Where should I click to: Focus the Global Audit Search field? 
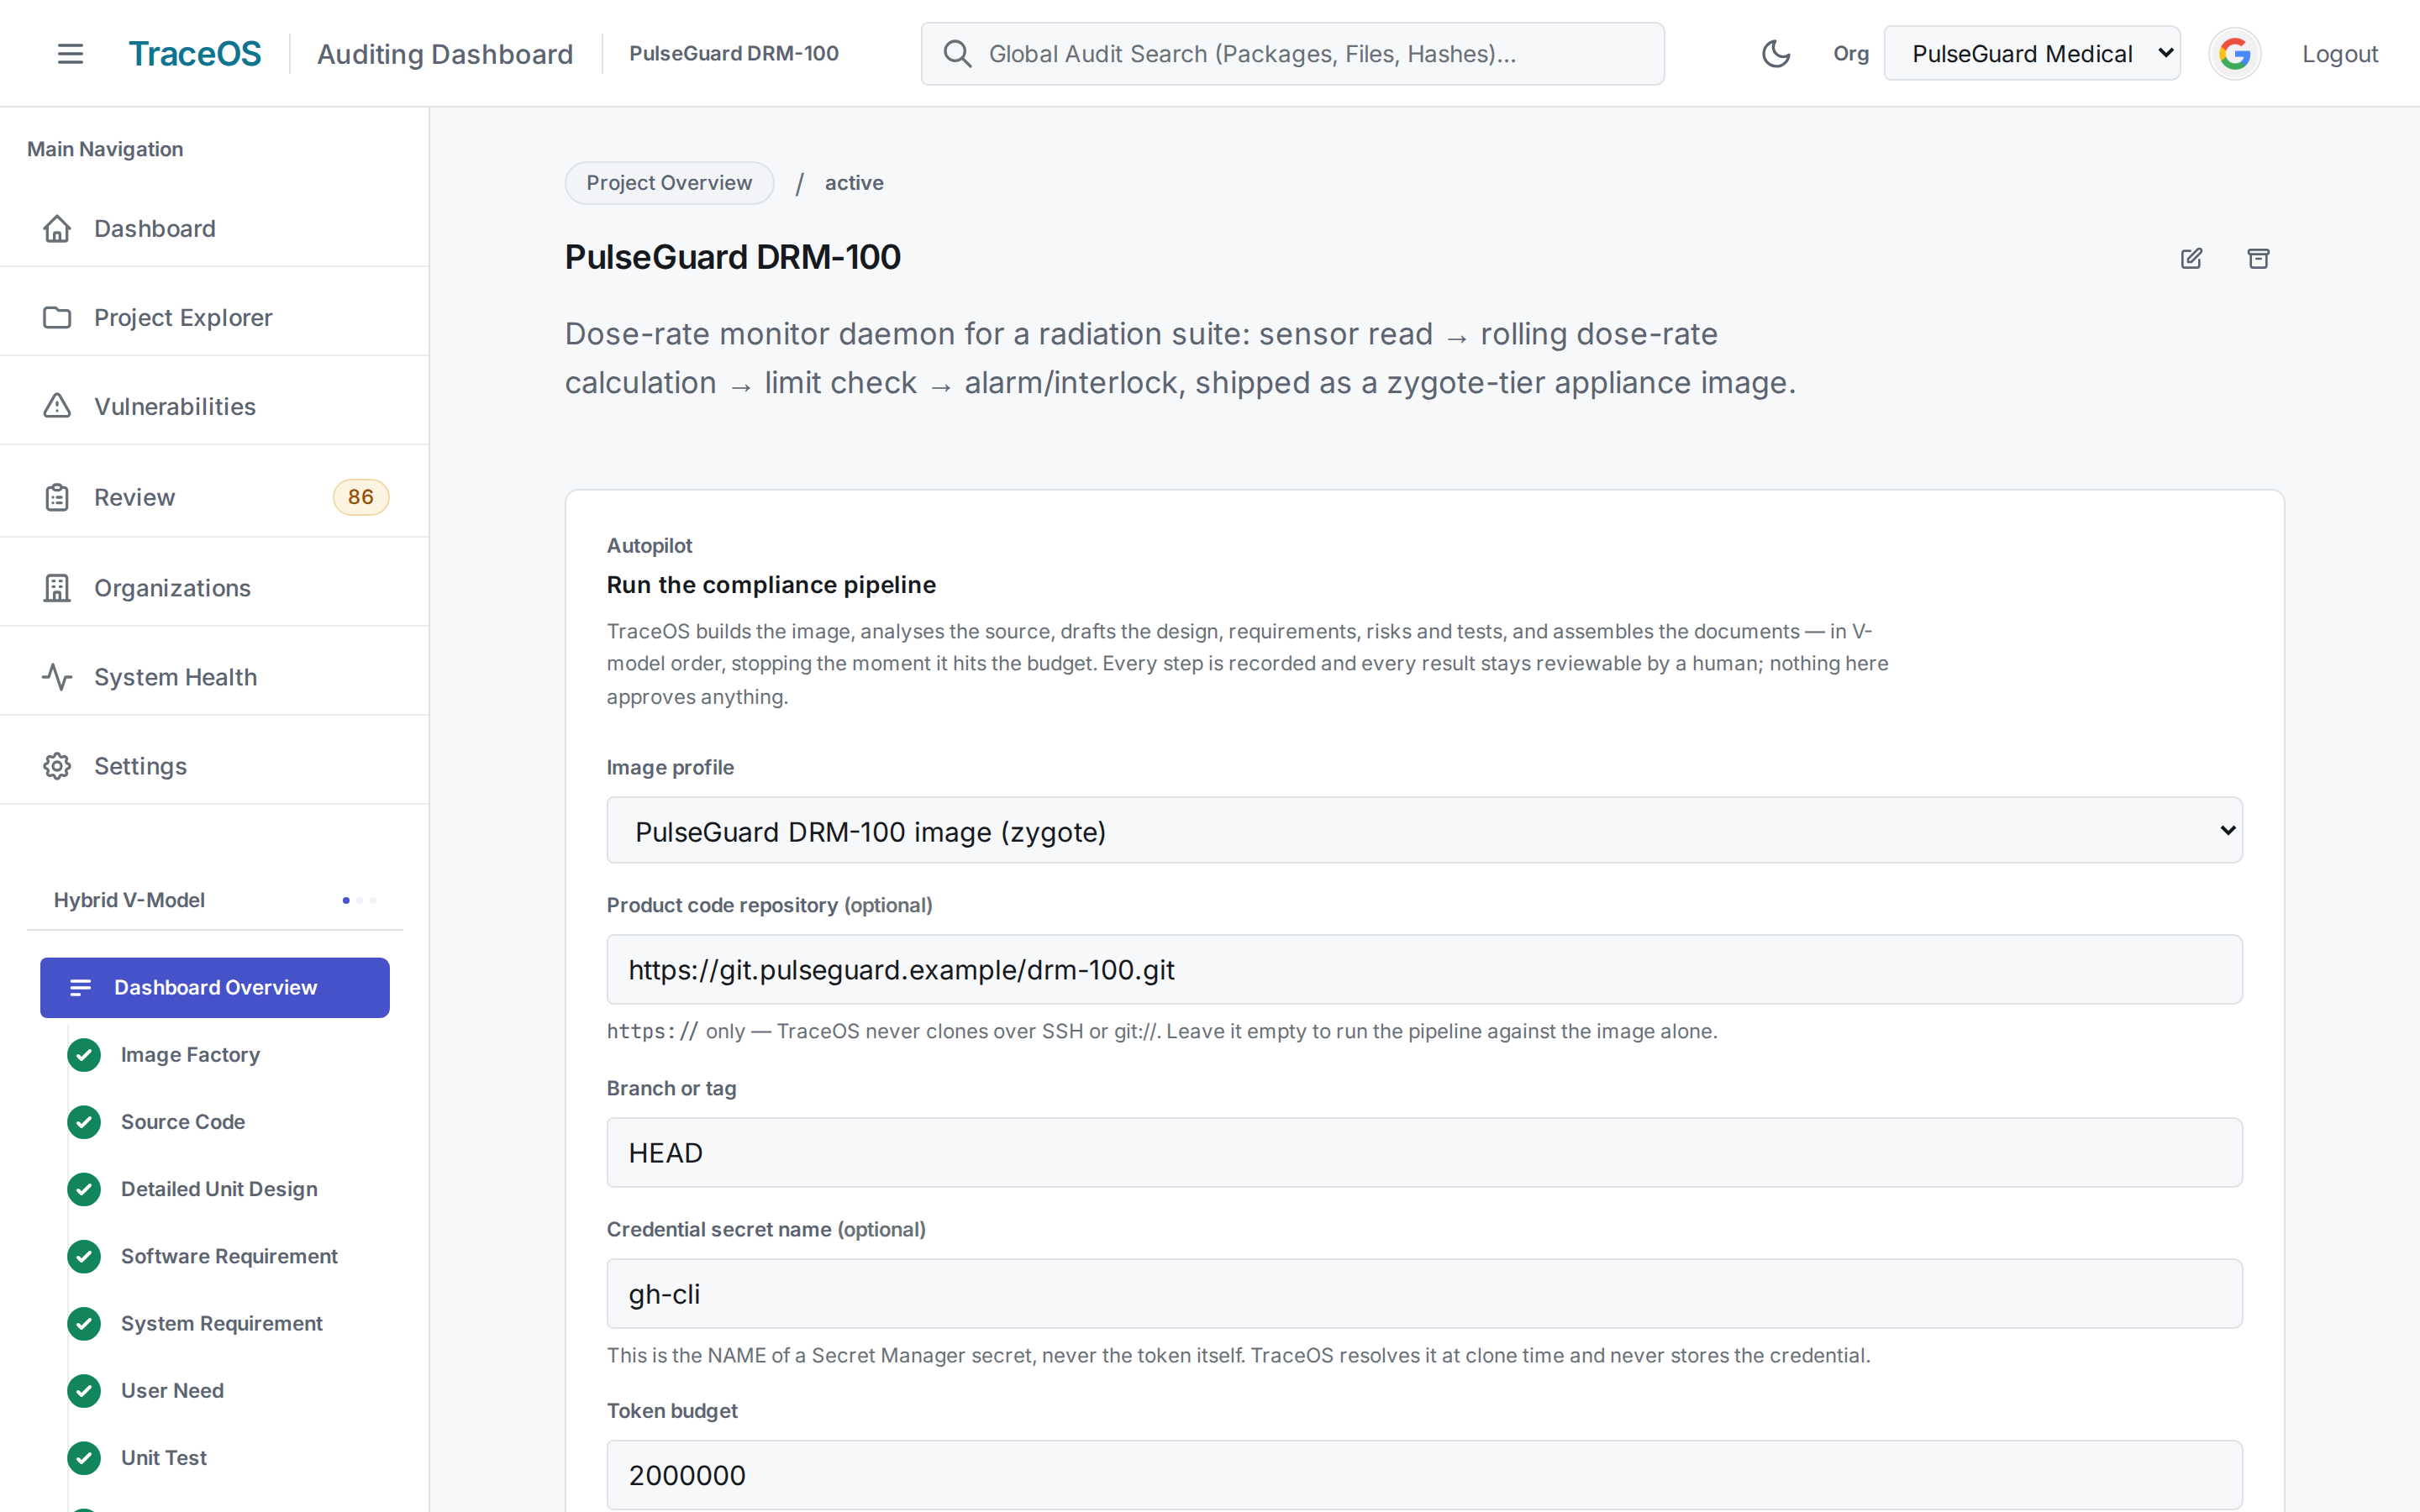coord(1292,54)
